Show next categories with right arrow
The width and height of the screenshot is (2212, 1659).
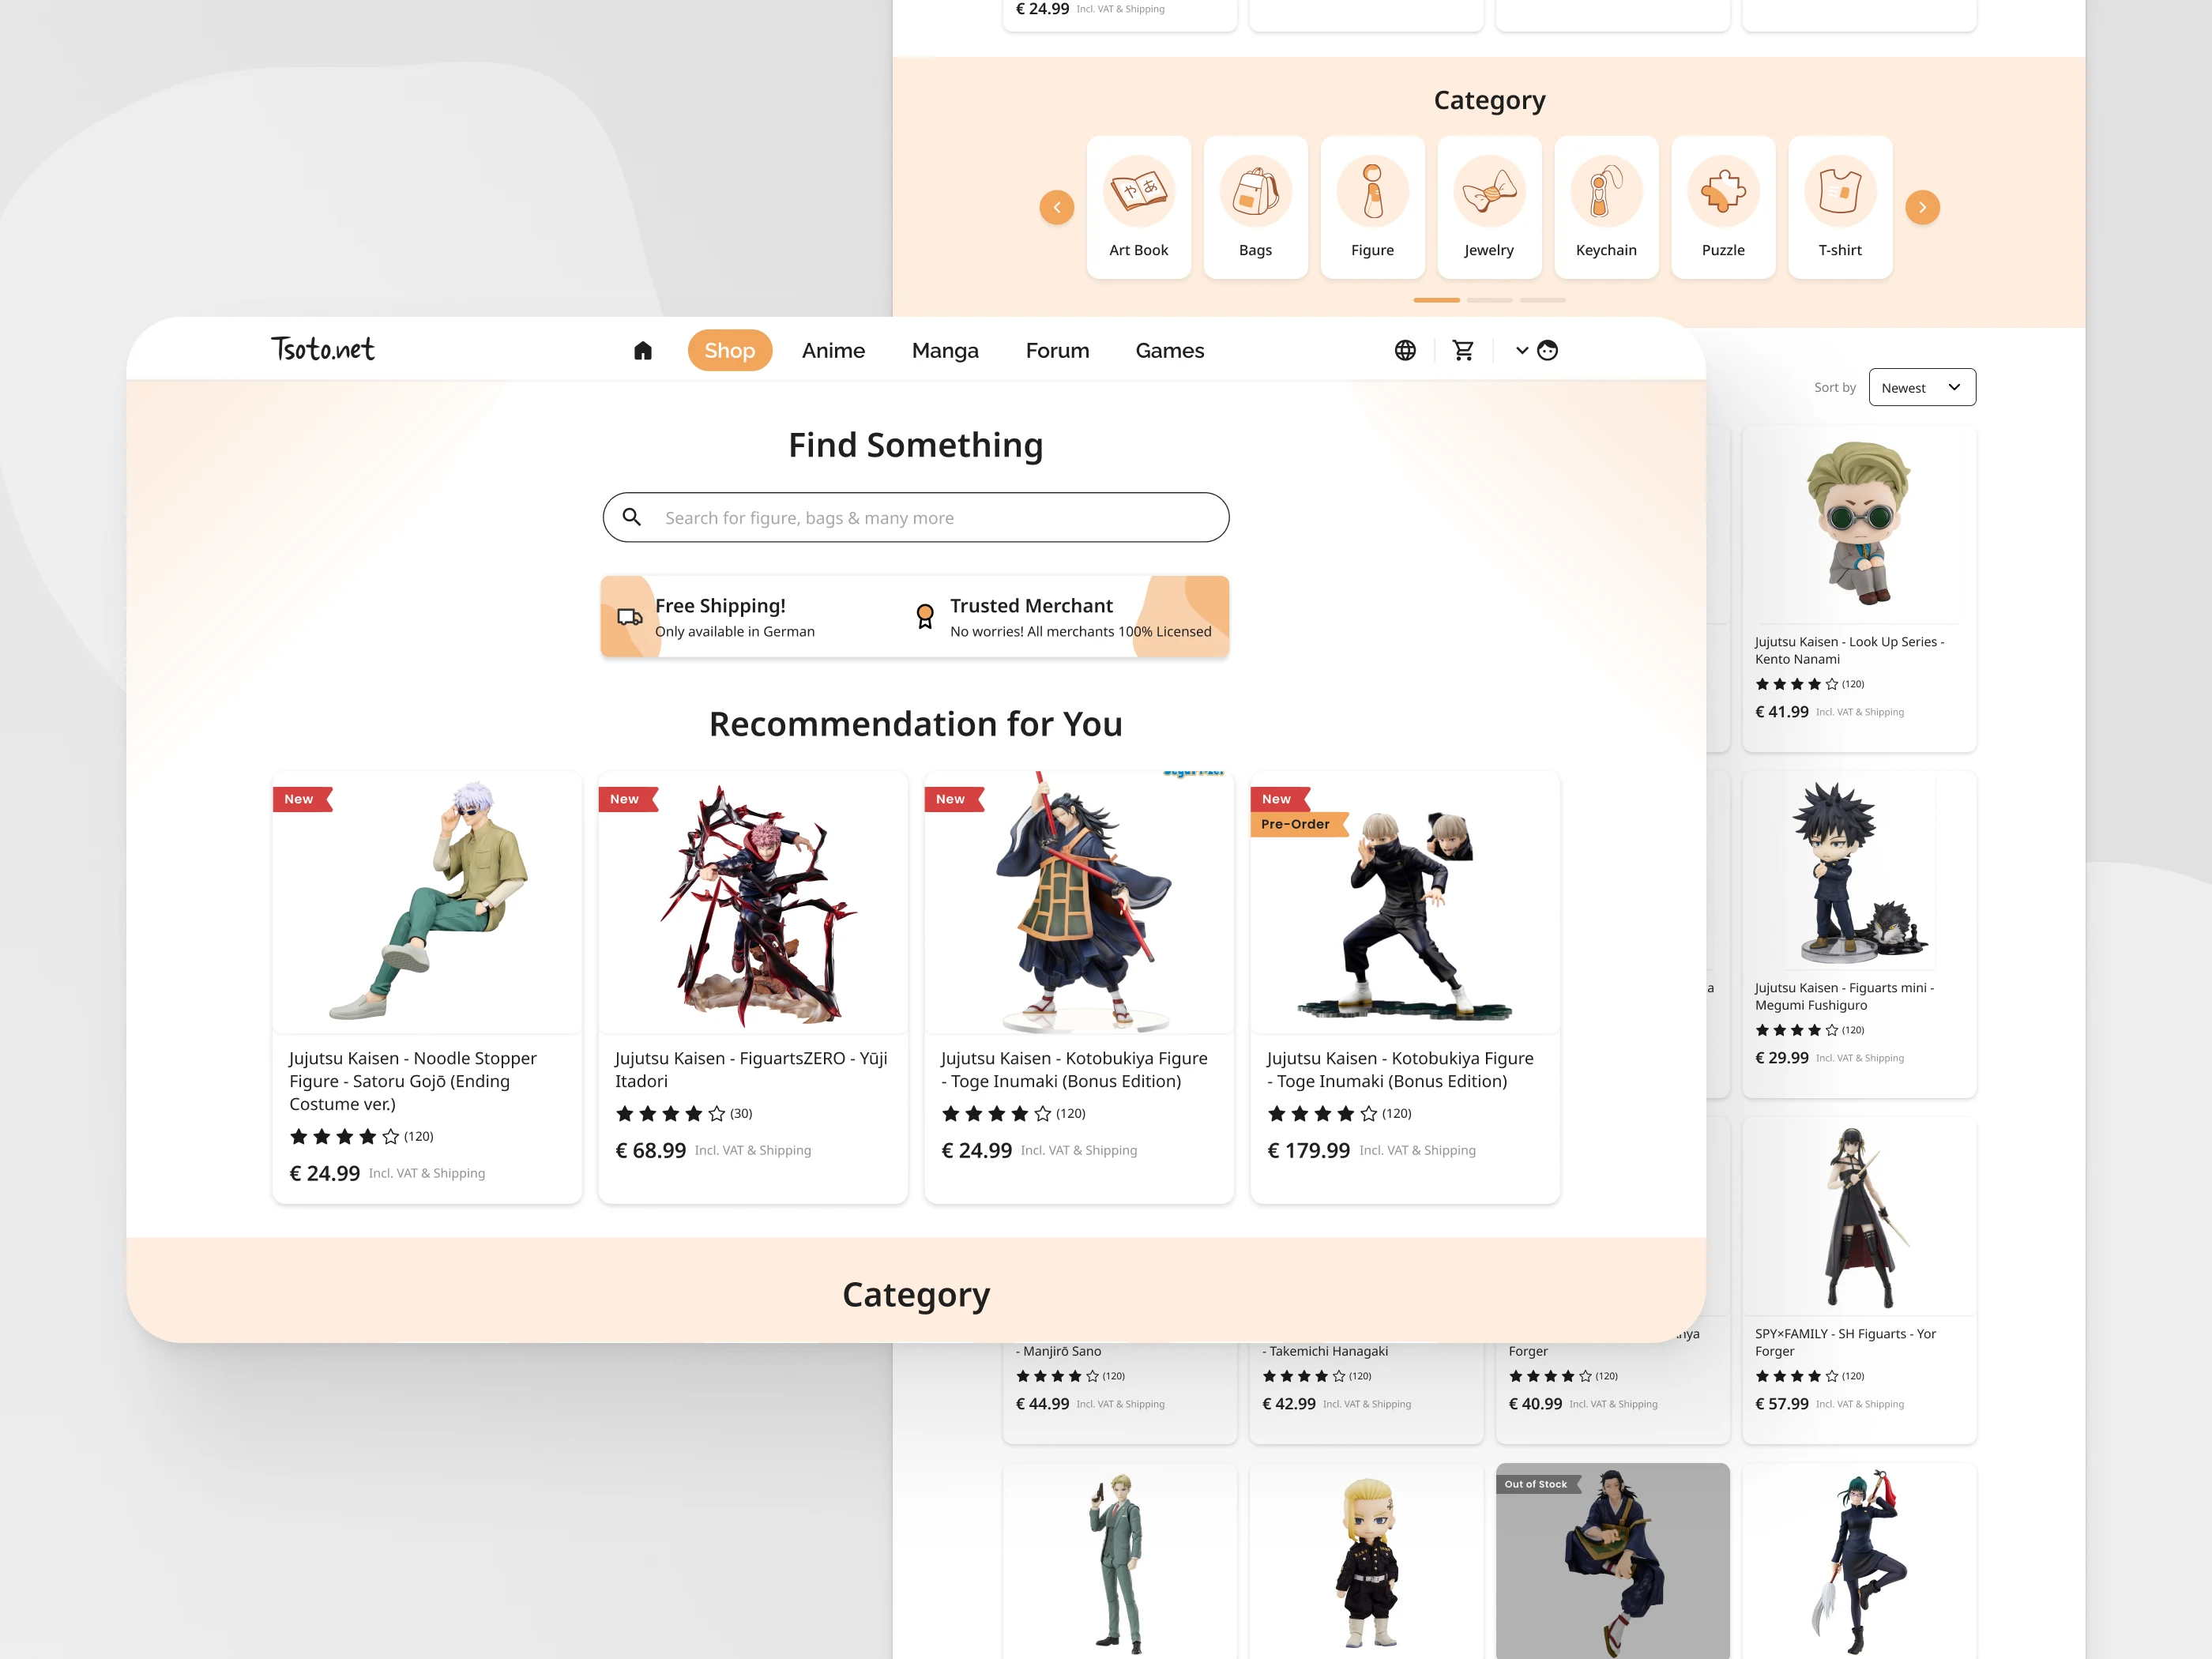tap(1922, 207)
